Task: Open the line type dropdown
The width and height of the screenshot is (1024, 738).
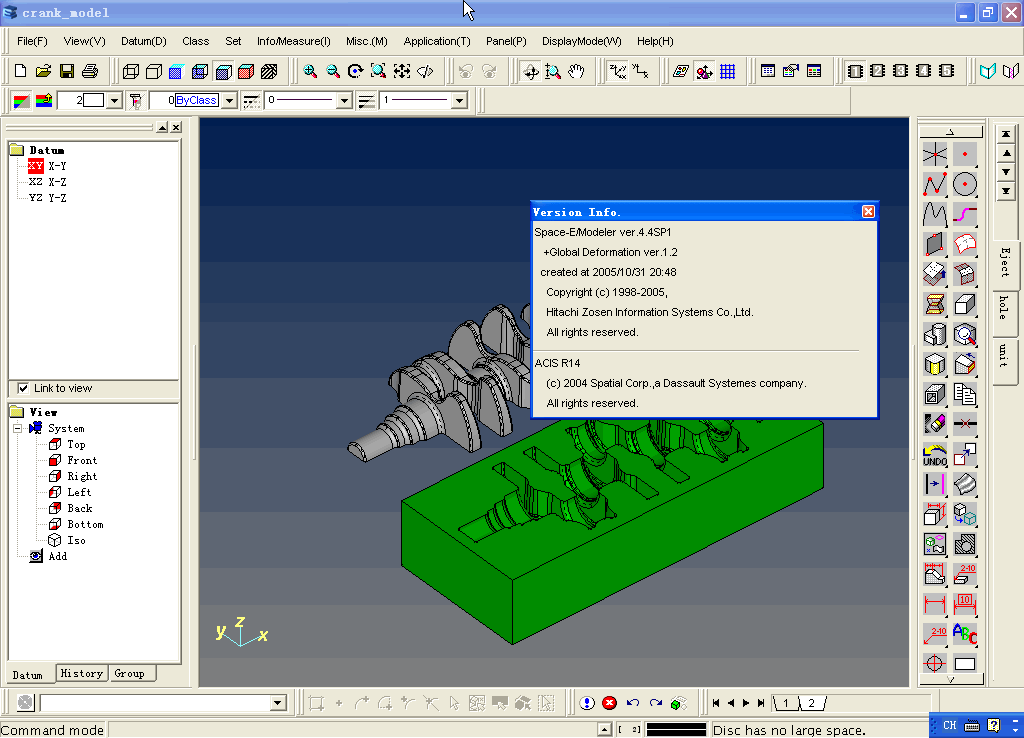Action: click(x=344, y=101)
